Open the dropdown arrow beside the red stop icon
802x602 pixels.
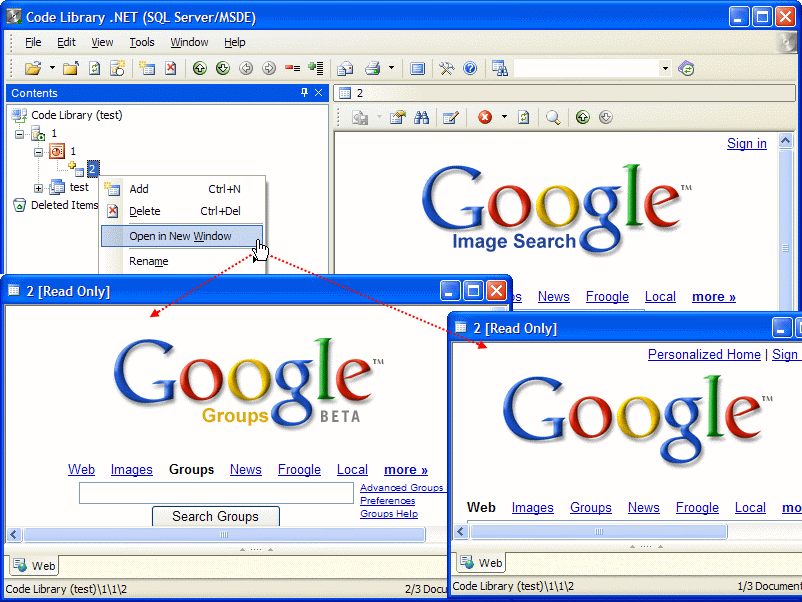(x=504, y=117)
